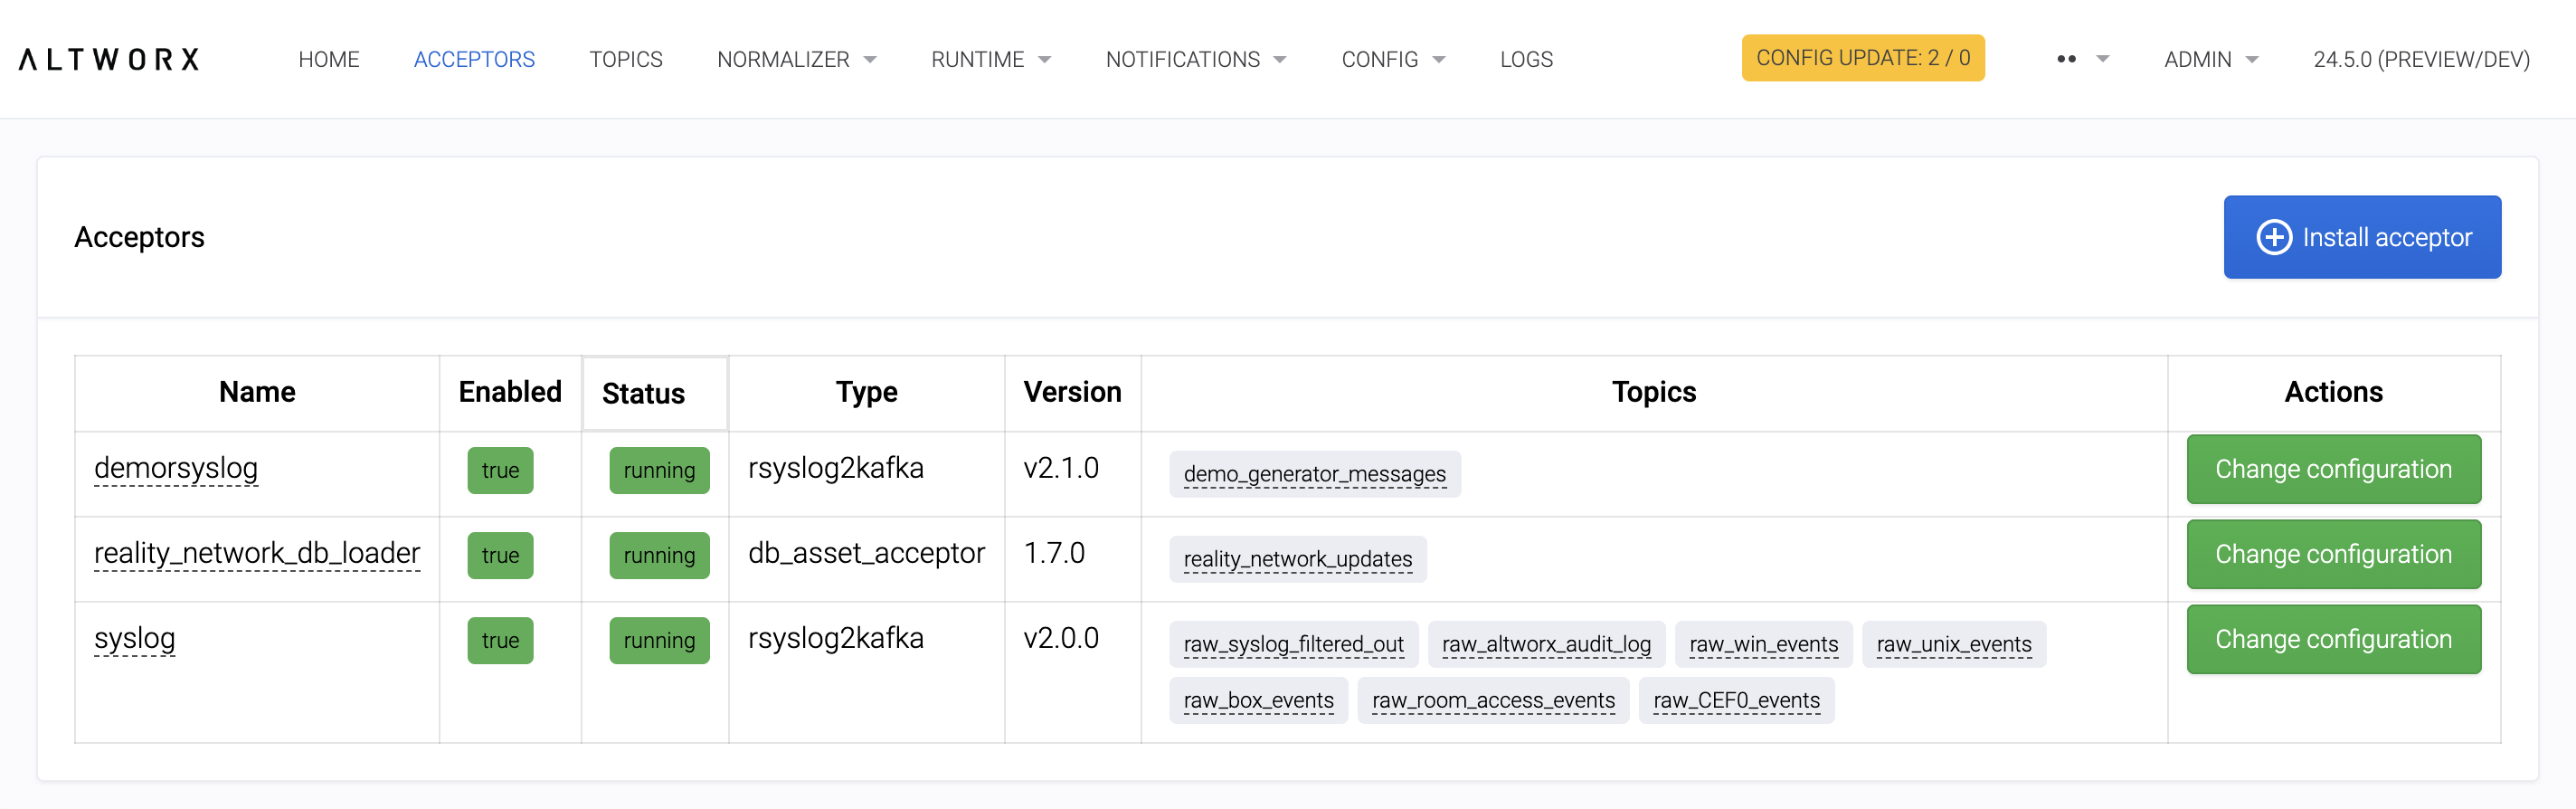Open the demorsyslog acceptor details
Image resolution: width=2576 pixels, height=809 pixels.
(x=176, y=468)
